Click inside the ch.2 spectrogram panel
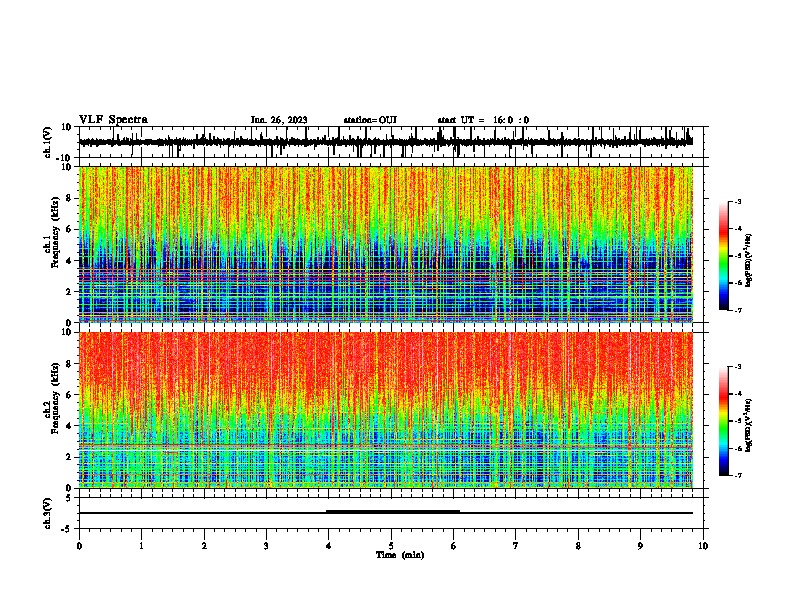 [386, 410]
